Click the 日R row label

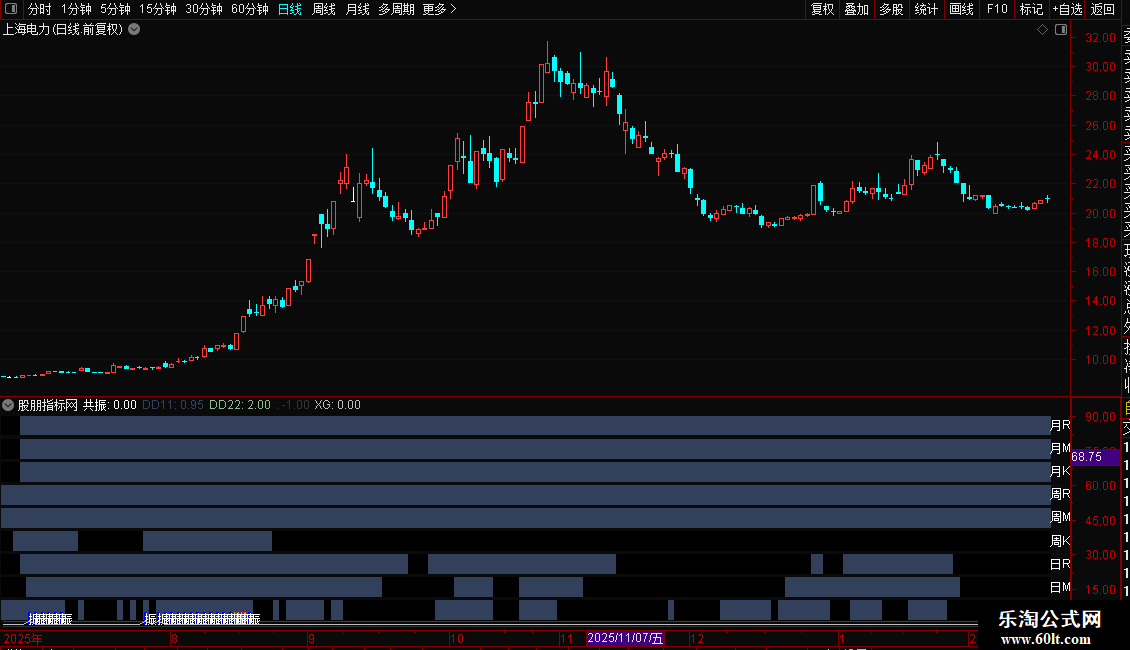[1060, 564]
